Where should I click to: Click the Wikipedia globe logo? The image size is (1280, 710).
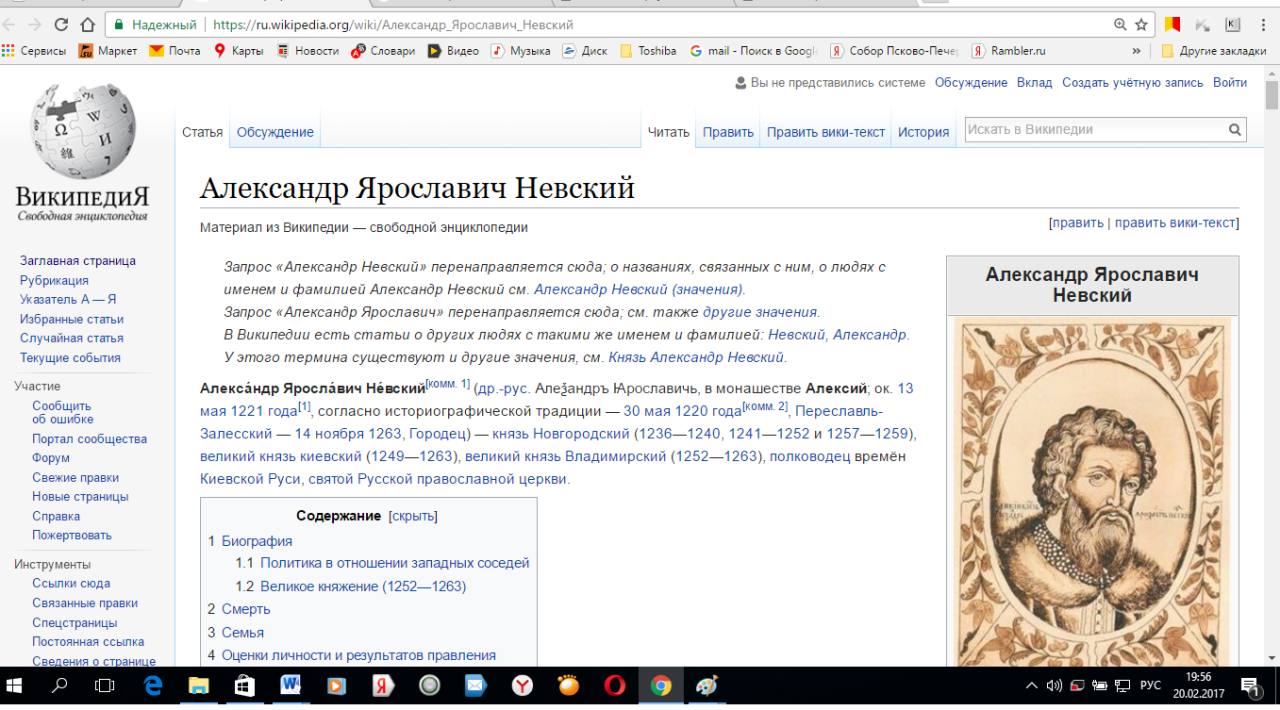(82, 131)
